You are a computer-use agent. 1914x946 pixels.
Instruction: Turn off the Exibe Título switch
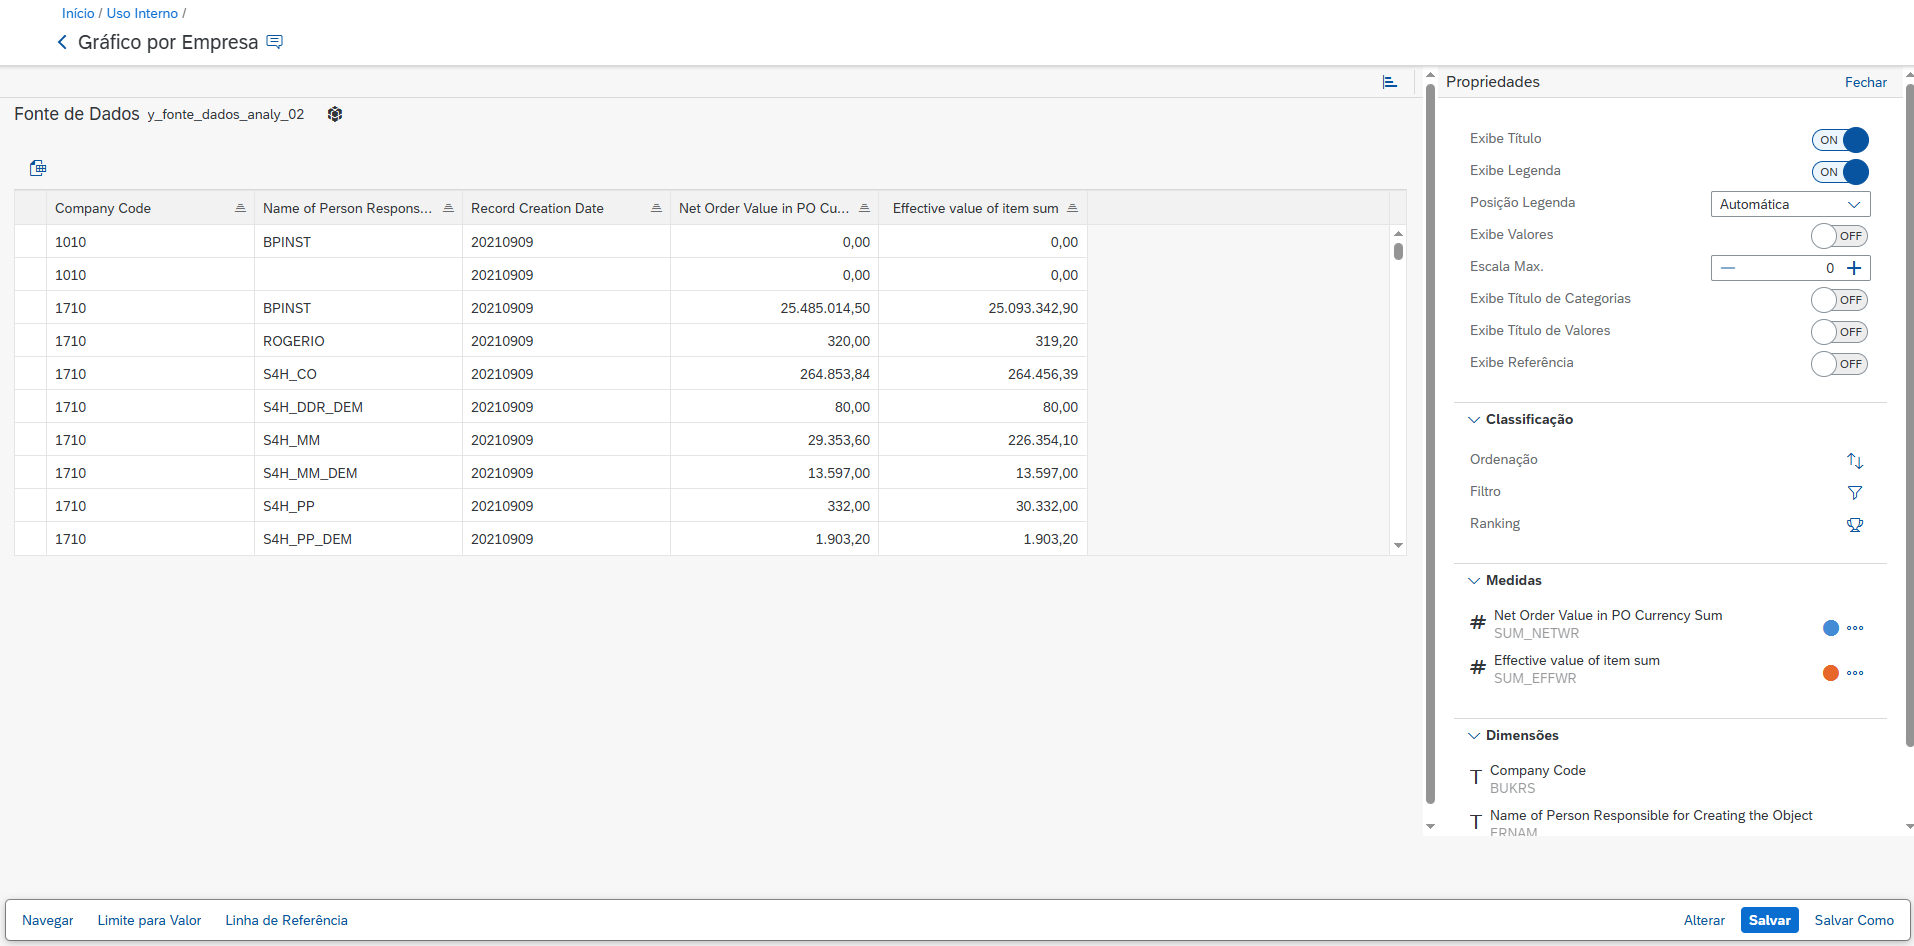click(1839, 140)
